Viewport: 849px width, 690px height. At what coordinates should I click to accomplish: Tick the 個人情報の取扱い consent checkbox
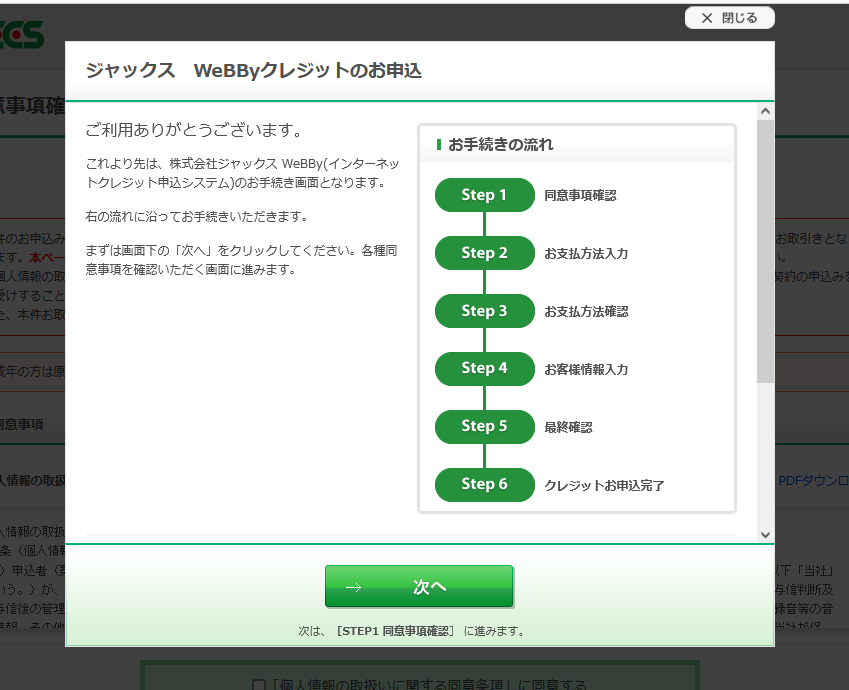[x=258, y=684]
